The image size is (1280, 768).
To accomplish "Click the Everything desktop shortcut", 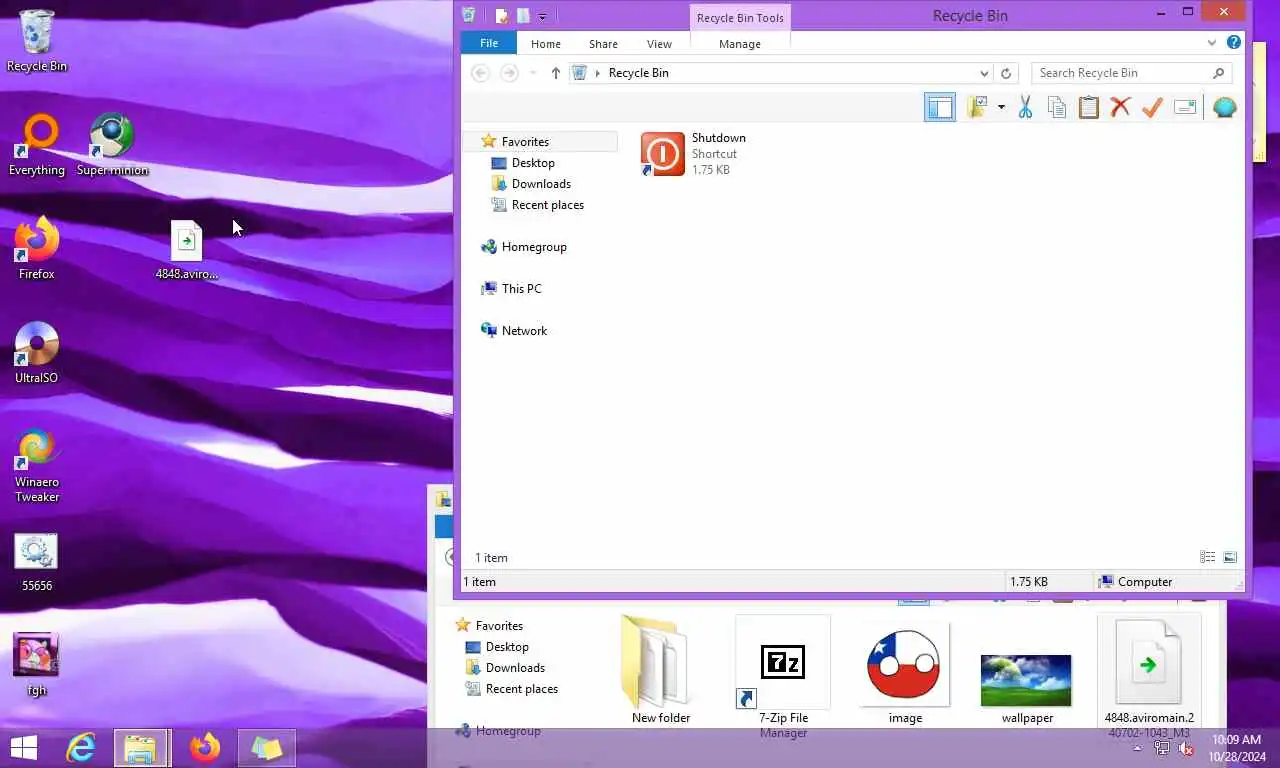I will (37, 145).
